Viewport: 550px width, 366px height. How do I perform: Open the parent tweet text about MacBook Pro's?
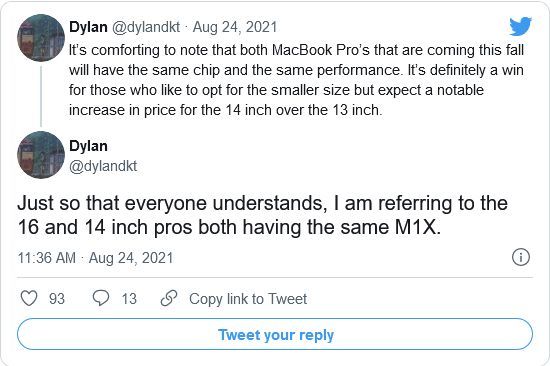[296, 80]
